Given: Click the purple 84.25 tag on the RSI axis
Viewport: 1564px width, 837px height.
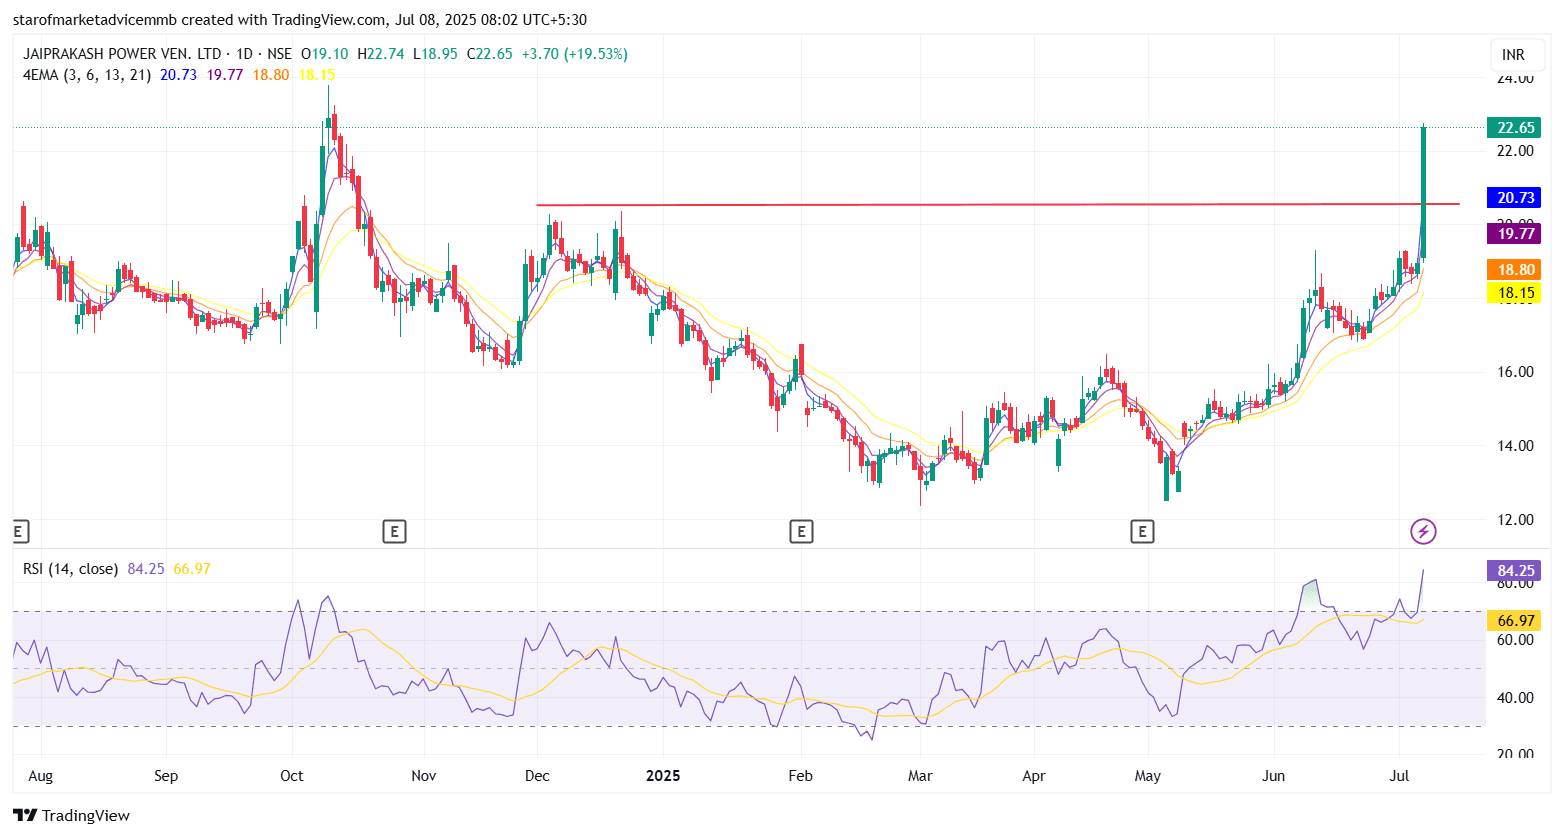Looking at the screenshot, I should [1514, 571].
